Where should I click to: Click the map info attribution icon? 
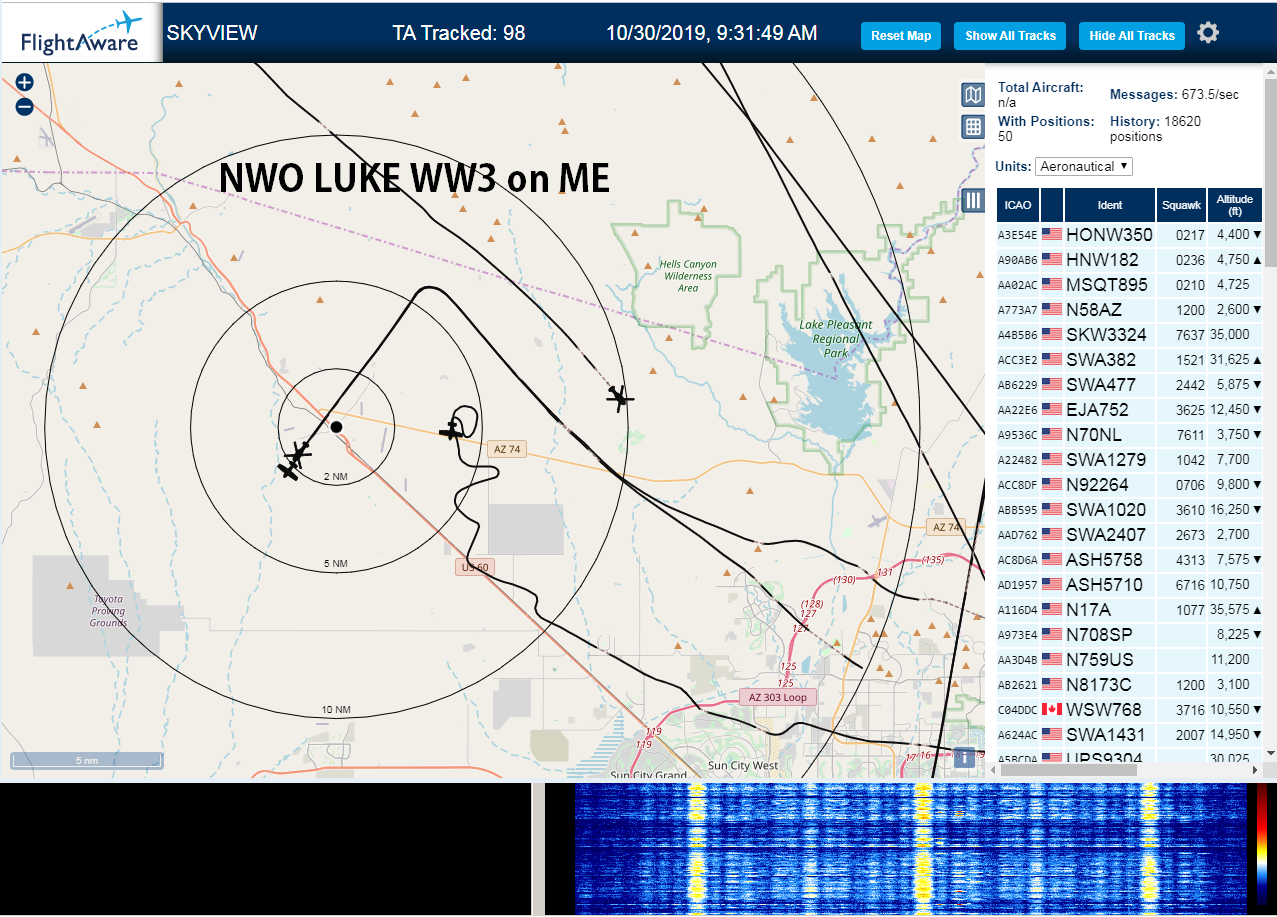964,758
